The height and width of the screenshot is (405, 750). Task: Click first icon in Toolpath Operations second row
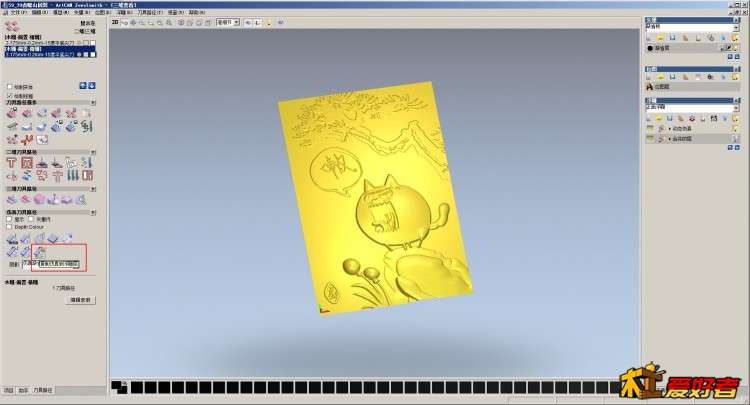(12, 127)
